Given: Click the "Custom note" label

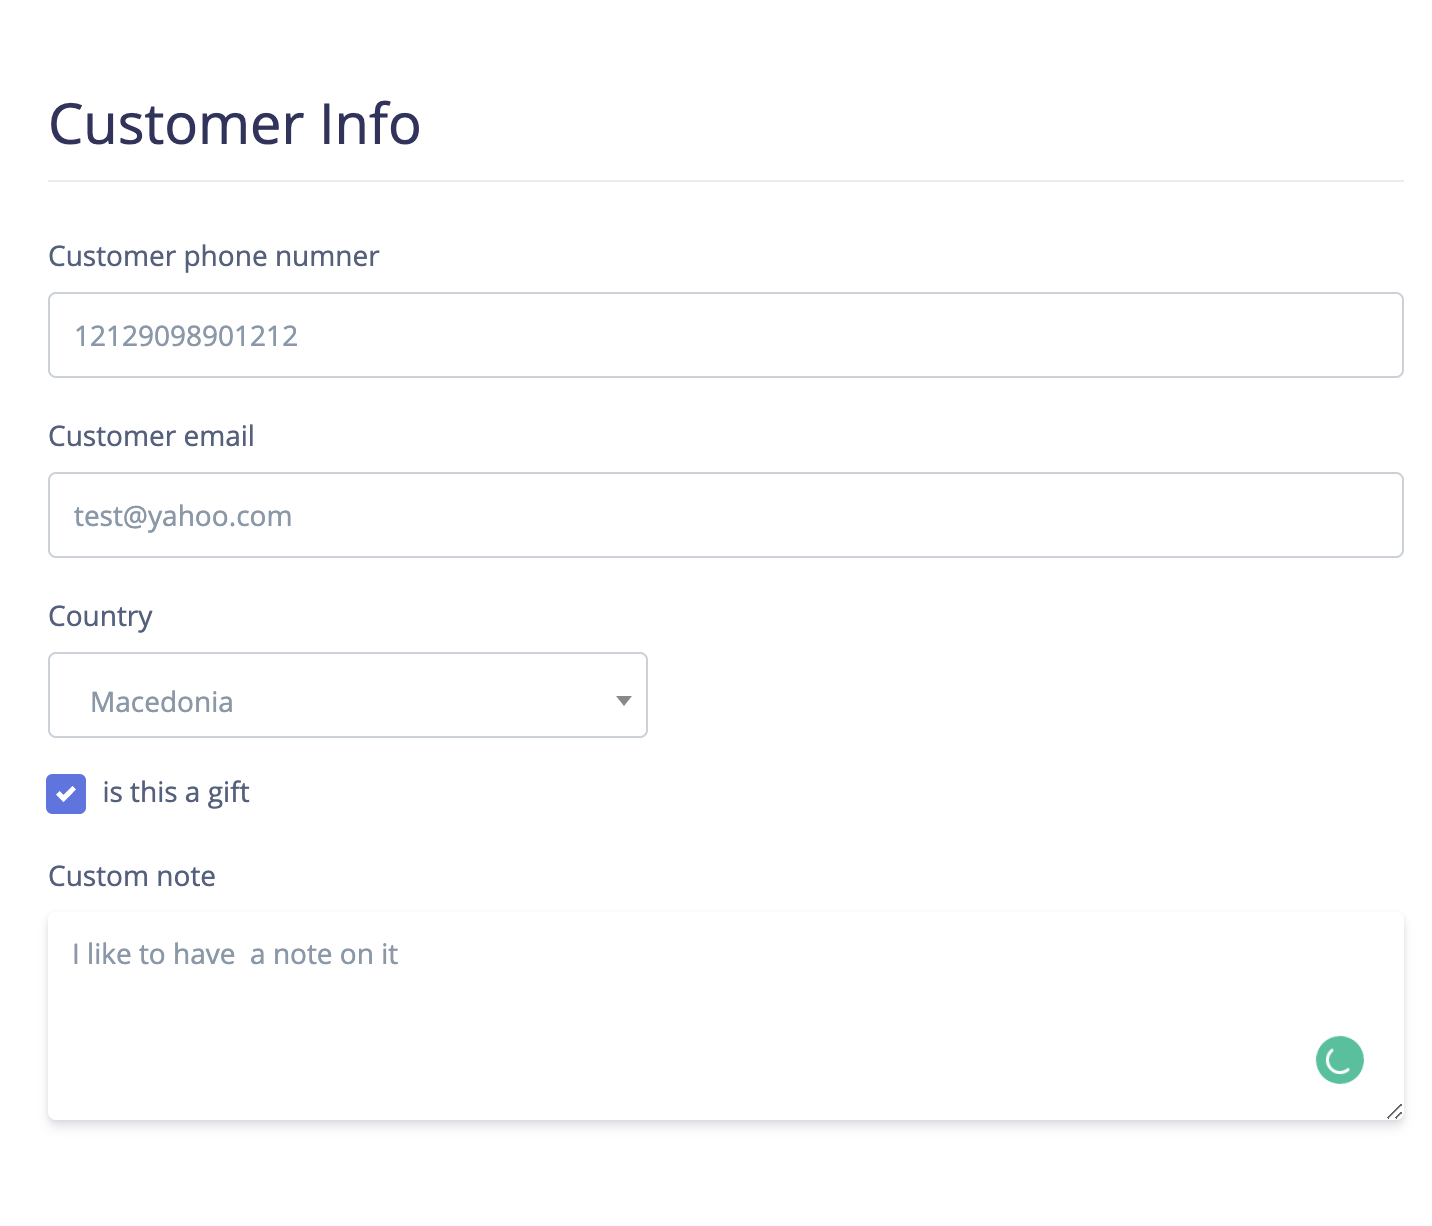Looking at the screenshot, I should pos(132,876).
